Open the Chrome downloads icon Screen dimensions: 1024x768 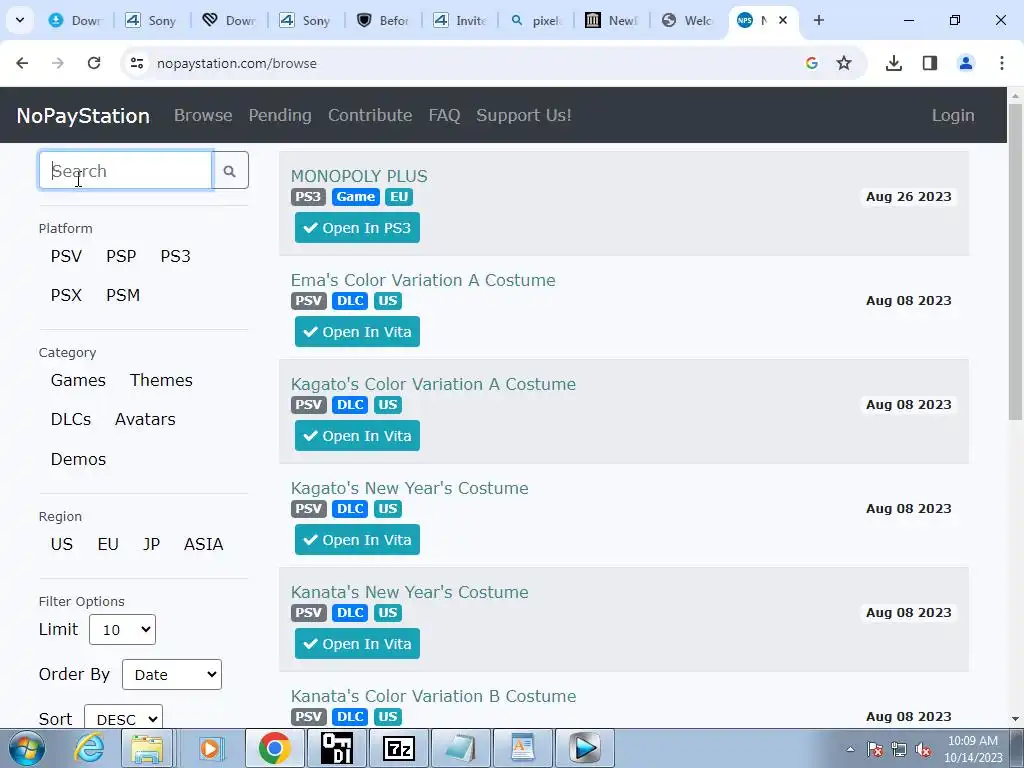[x=893, y=63]
